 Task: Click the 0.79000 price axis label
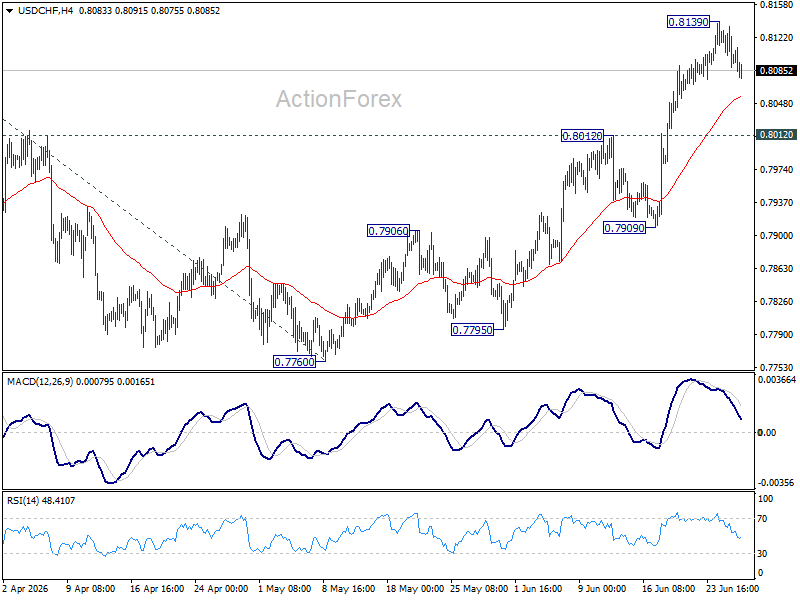[x=777, y=236]
